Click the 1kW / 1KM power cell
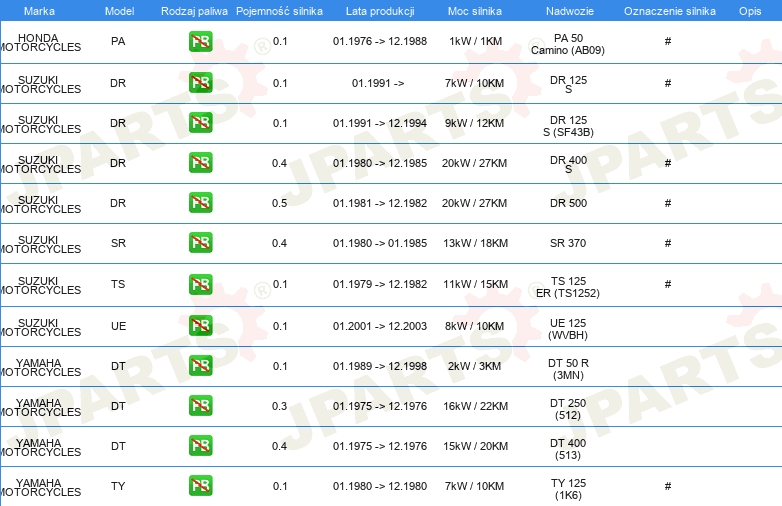The image size is (782, 506). pos(475,41)
